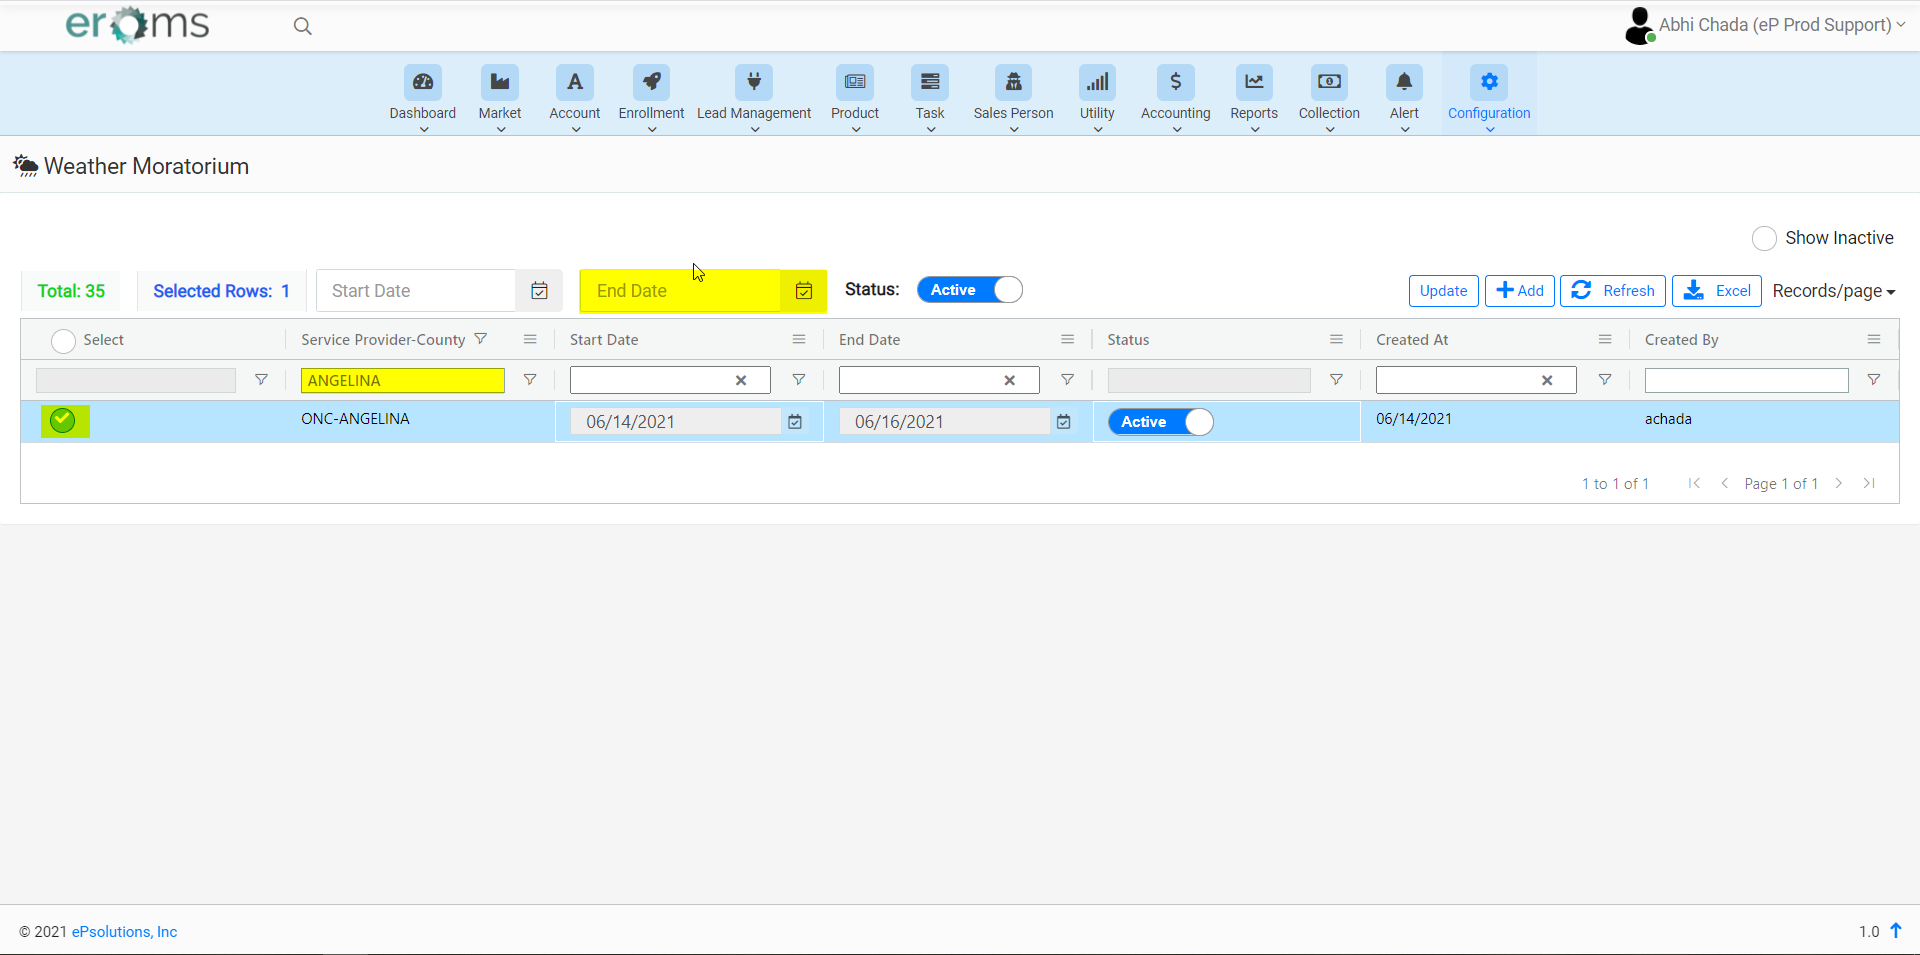Click the search magnifier icon
Image resolution: width=1920 pixels, height=955 pixels.
(302, 26)
